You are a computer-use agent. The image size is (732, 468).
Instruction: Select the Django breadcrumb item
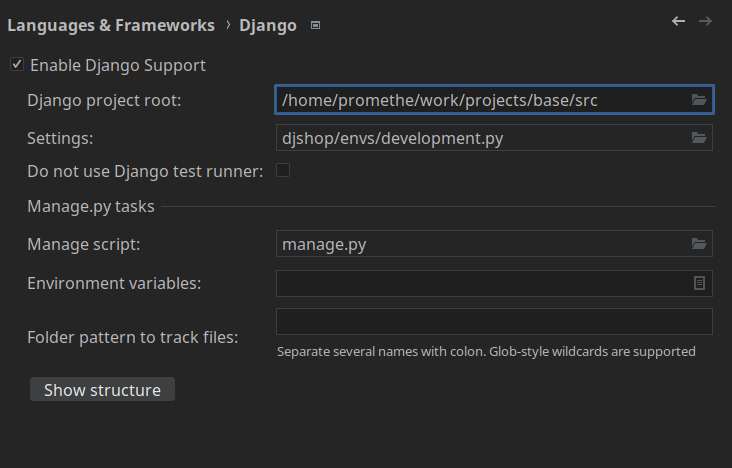pyautogui.click(x=268, y=25)
